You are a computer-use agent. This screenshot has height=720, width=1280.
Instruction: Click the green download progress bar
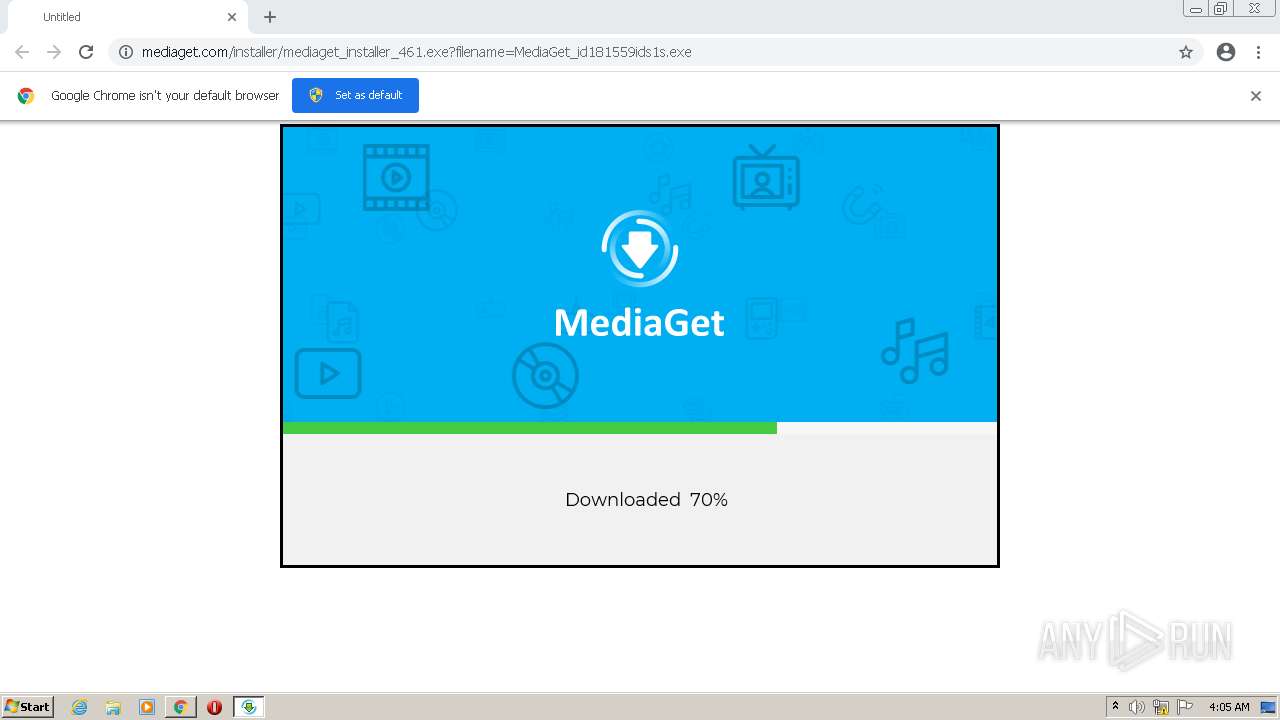(529, 428)
